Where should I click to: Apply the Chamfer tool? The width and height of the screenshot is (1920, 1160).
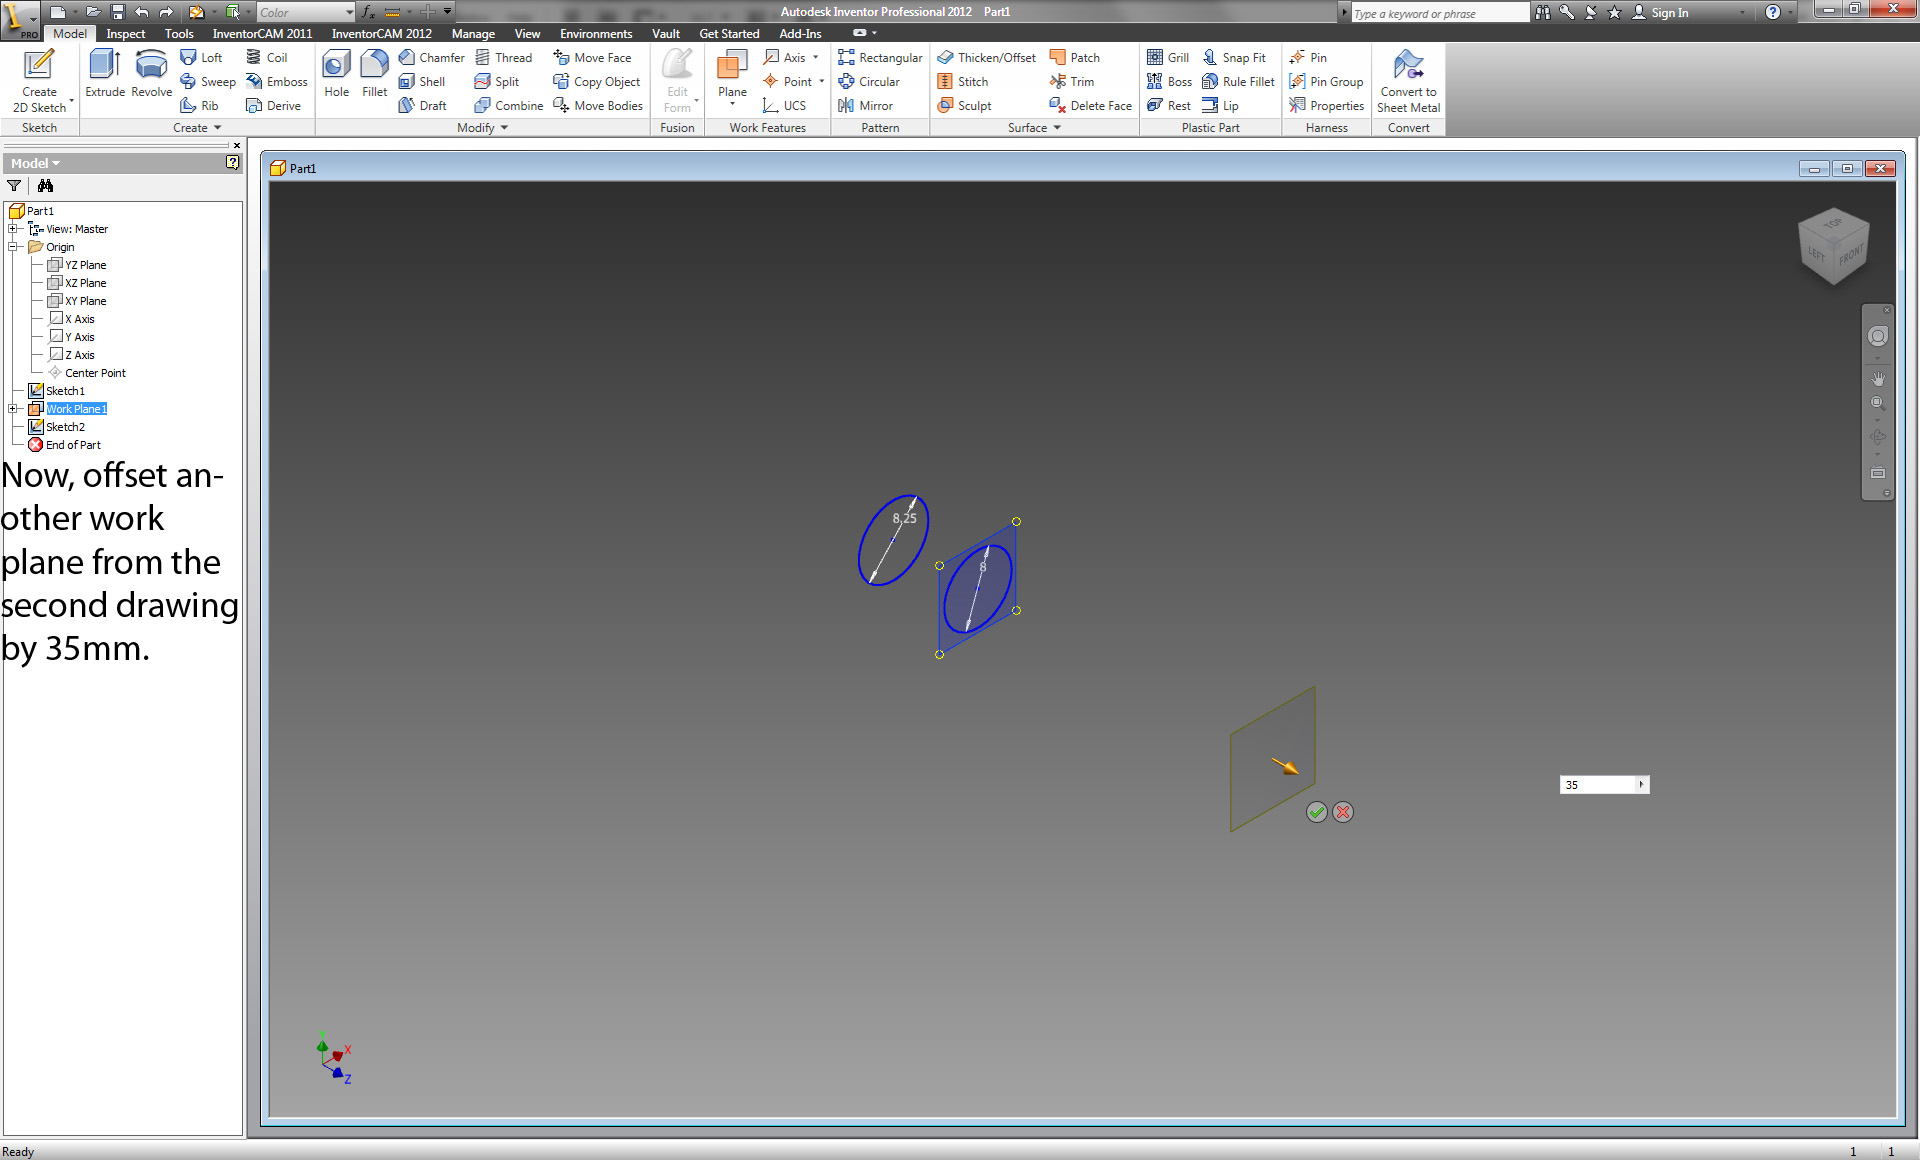431,58
